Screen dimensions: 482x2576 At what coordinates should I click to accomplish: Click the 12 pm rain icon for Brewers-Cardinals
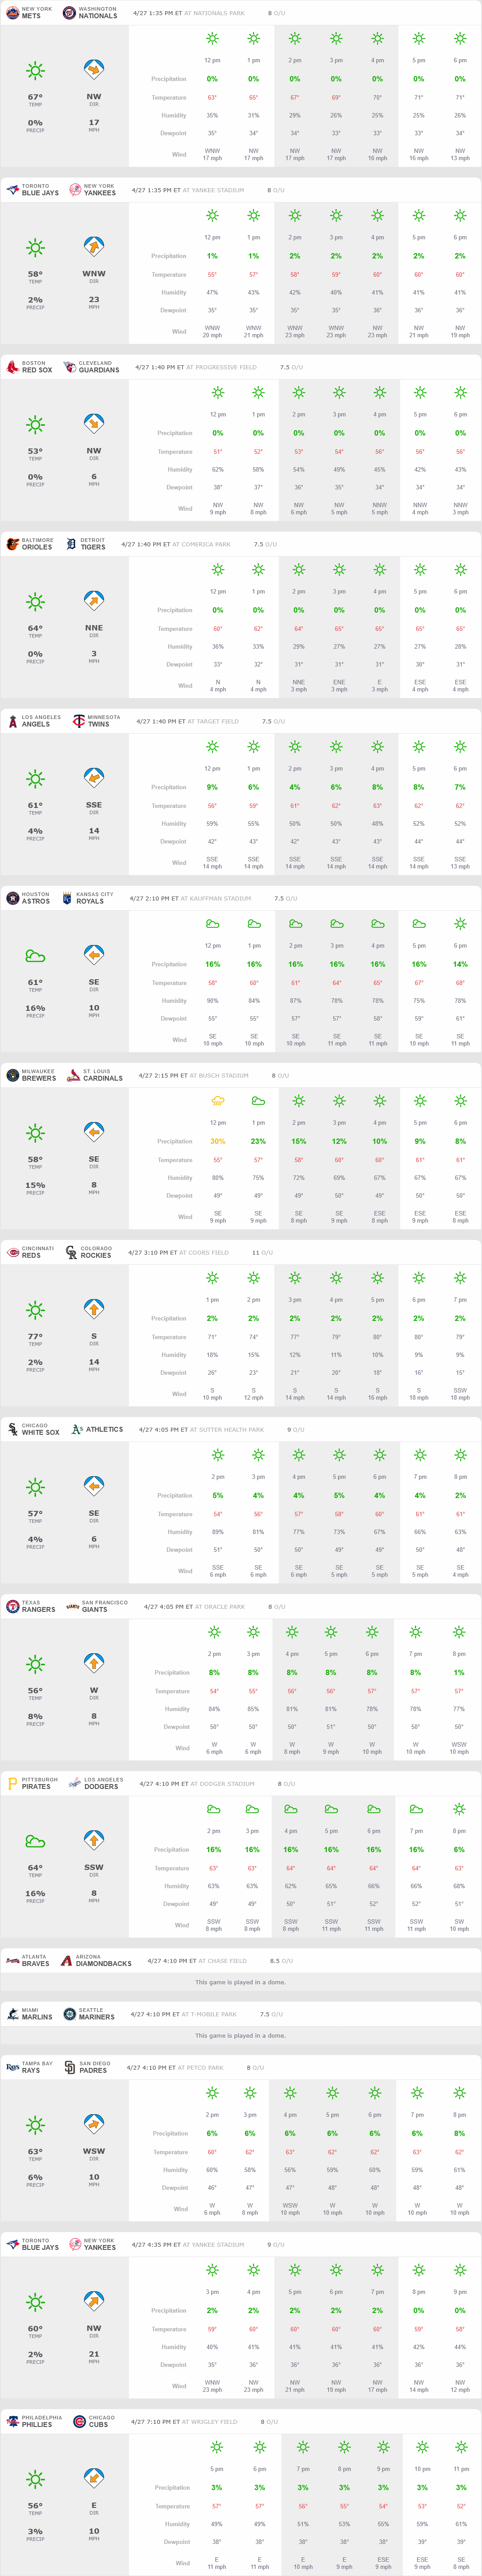pos(217,1101)
